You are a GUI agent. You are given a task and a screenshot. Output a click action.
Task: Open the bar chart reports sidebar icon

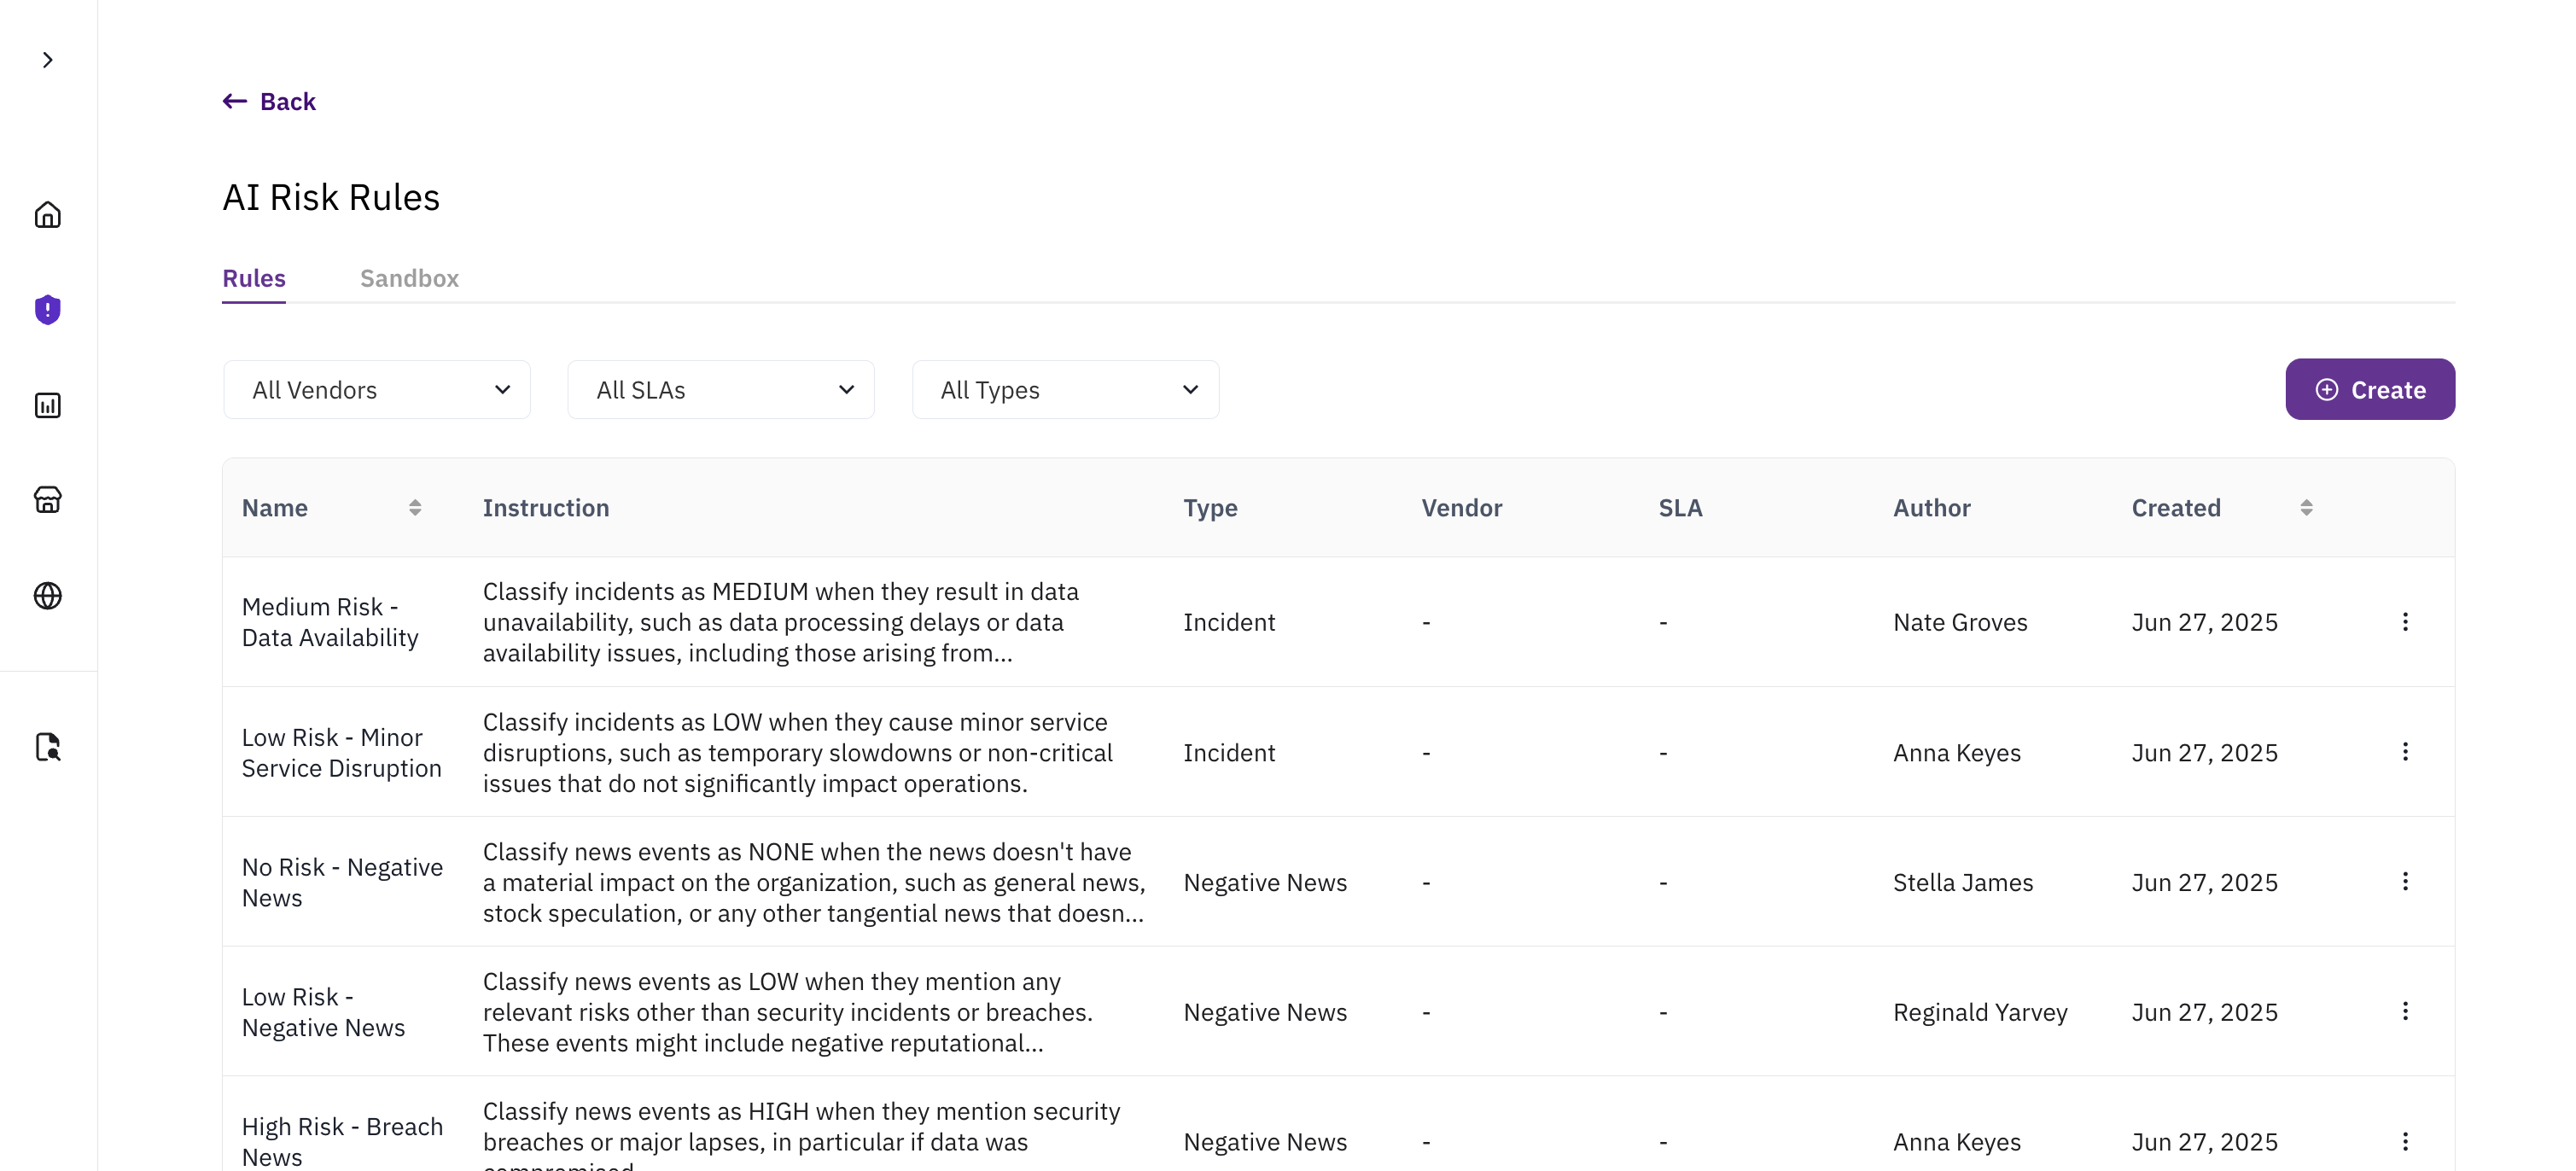click(47, 405)
